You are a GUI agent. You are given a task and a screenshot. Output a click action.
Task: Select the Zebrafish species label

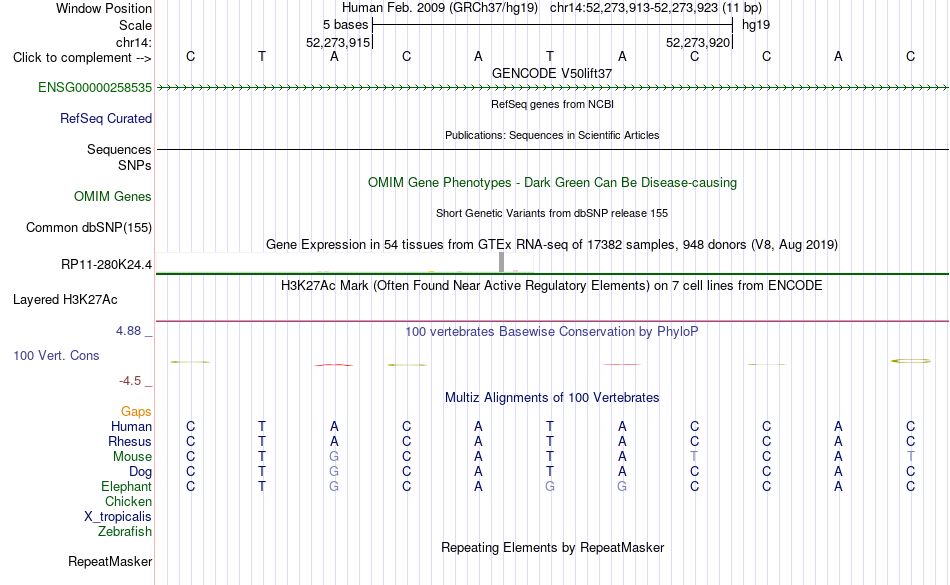(x=125, y=532)
